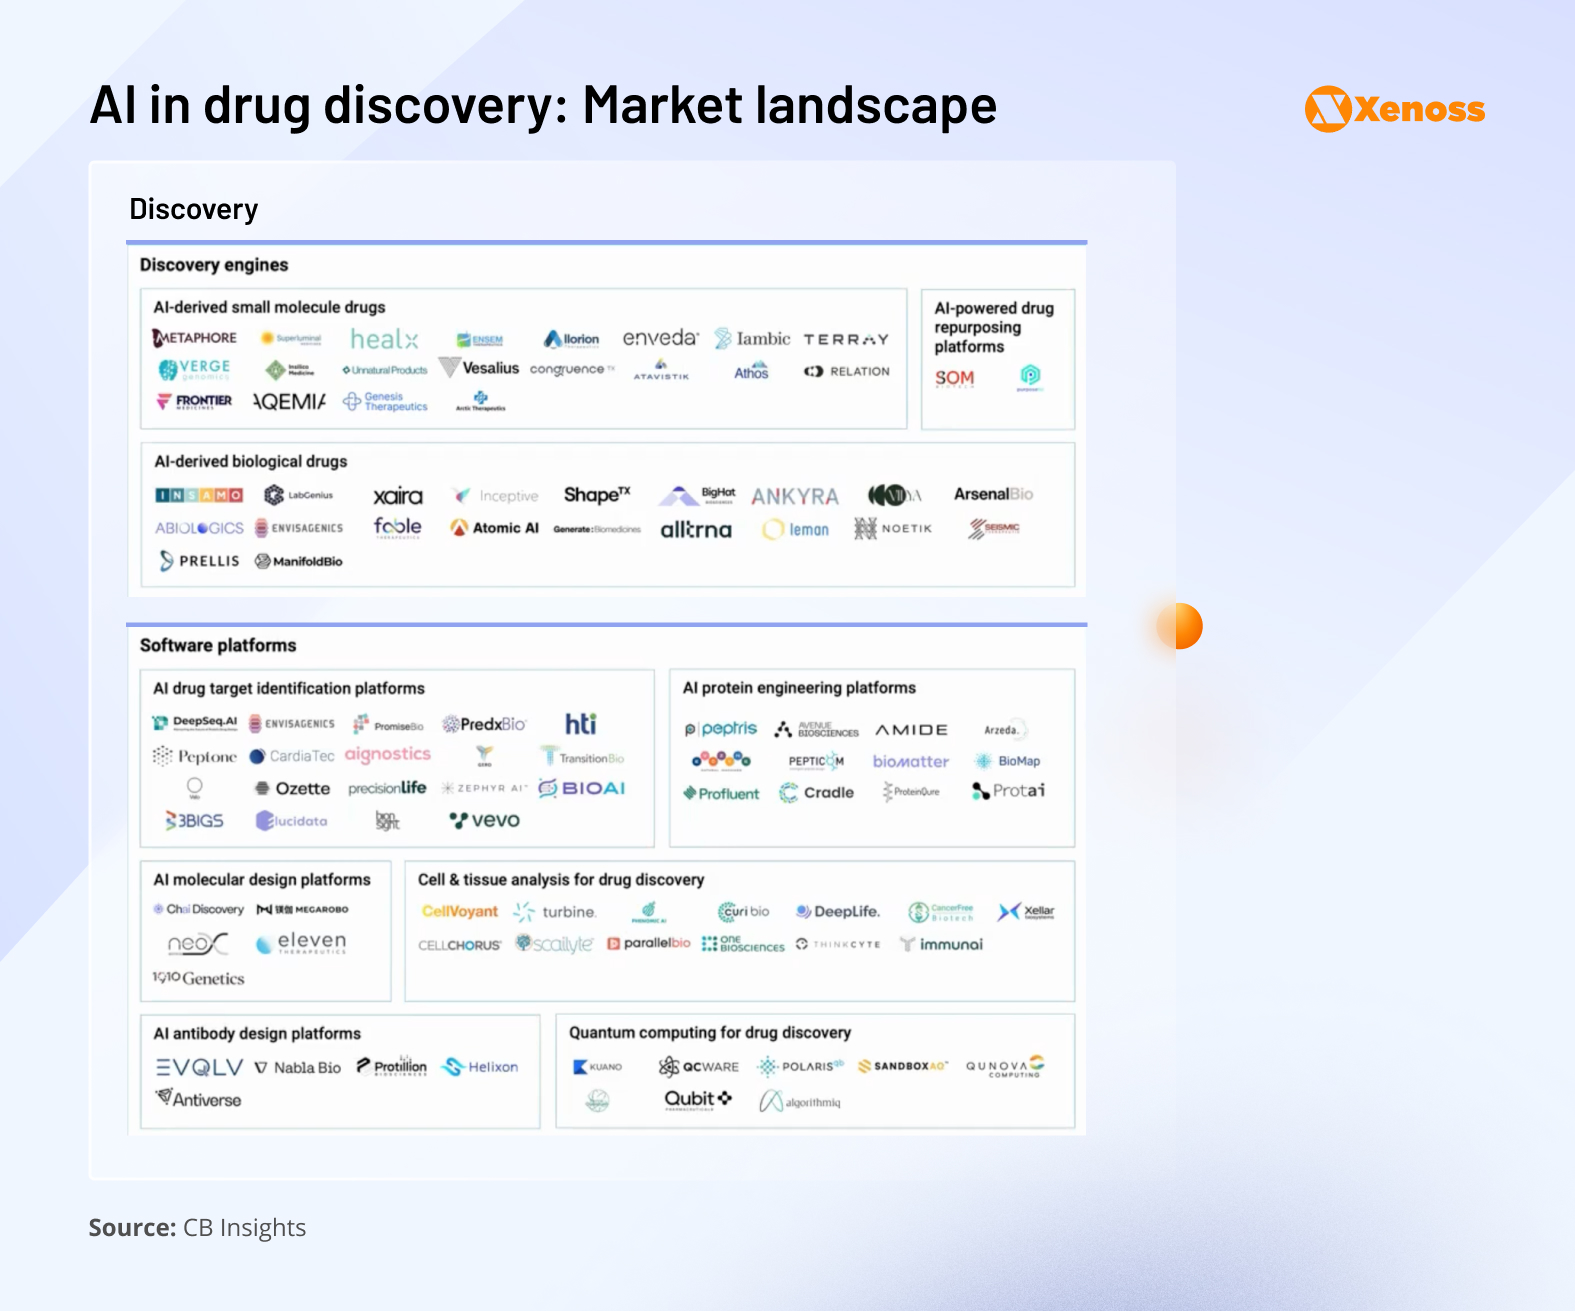Image resolution: width=1575 pixels, height=1311 pixels.
Task: Open the xaira logo
Action: (x=398, y=496)
